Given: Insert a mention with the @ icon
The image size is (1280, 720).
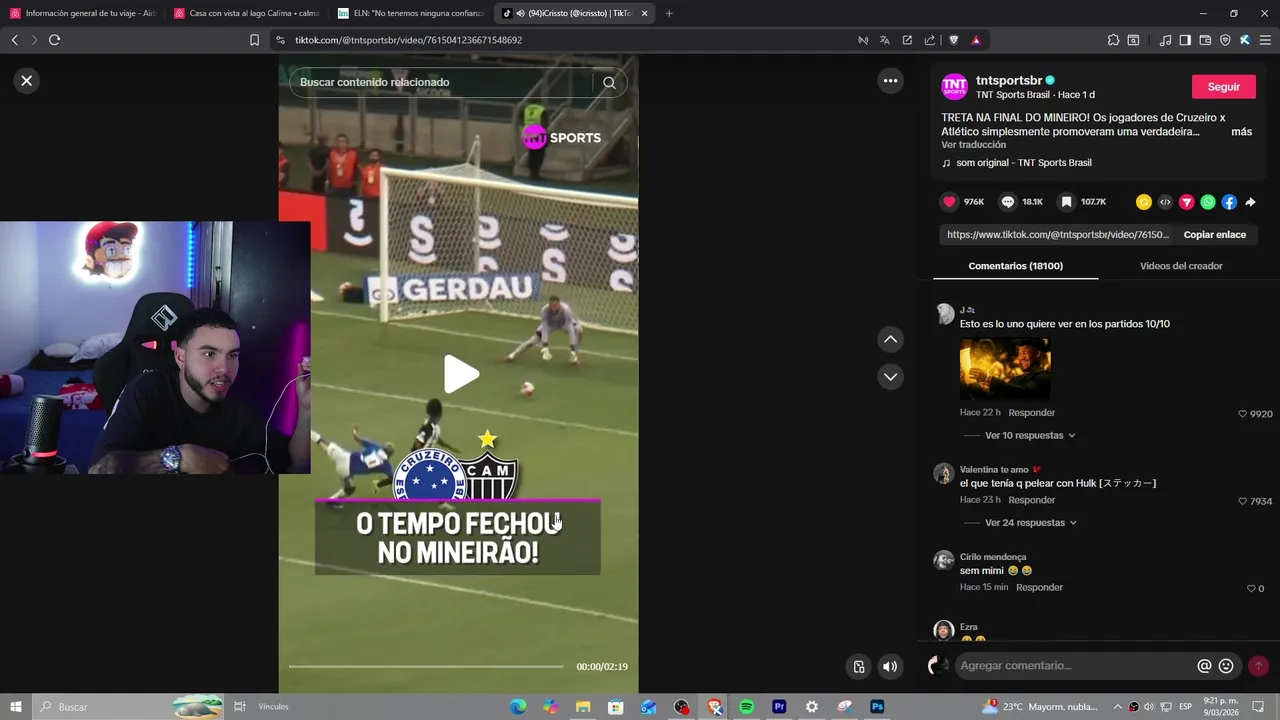Looking at the screenshot, I should [1204, 666].
